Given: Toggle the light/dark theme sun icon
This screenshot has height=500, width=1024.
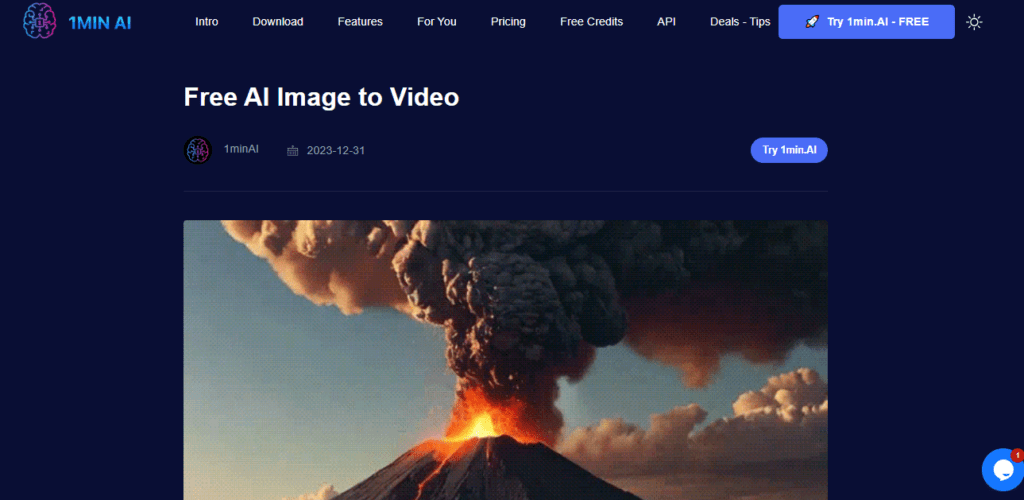Looking at the screenshot, I should [974, 22].
